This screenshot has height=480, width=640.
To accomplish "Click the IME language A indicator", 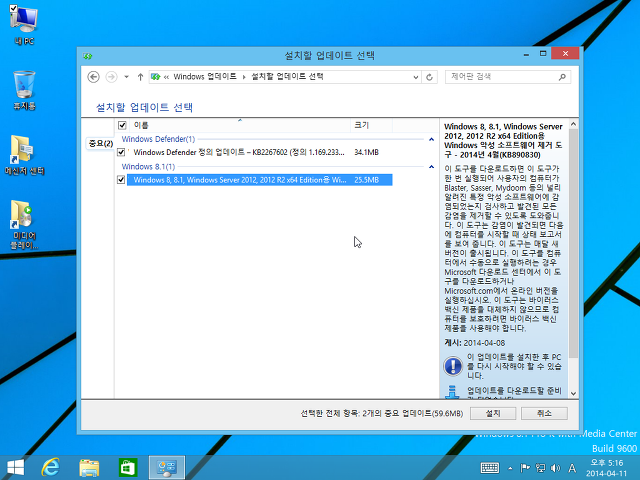I will (x=572, y=468).
